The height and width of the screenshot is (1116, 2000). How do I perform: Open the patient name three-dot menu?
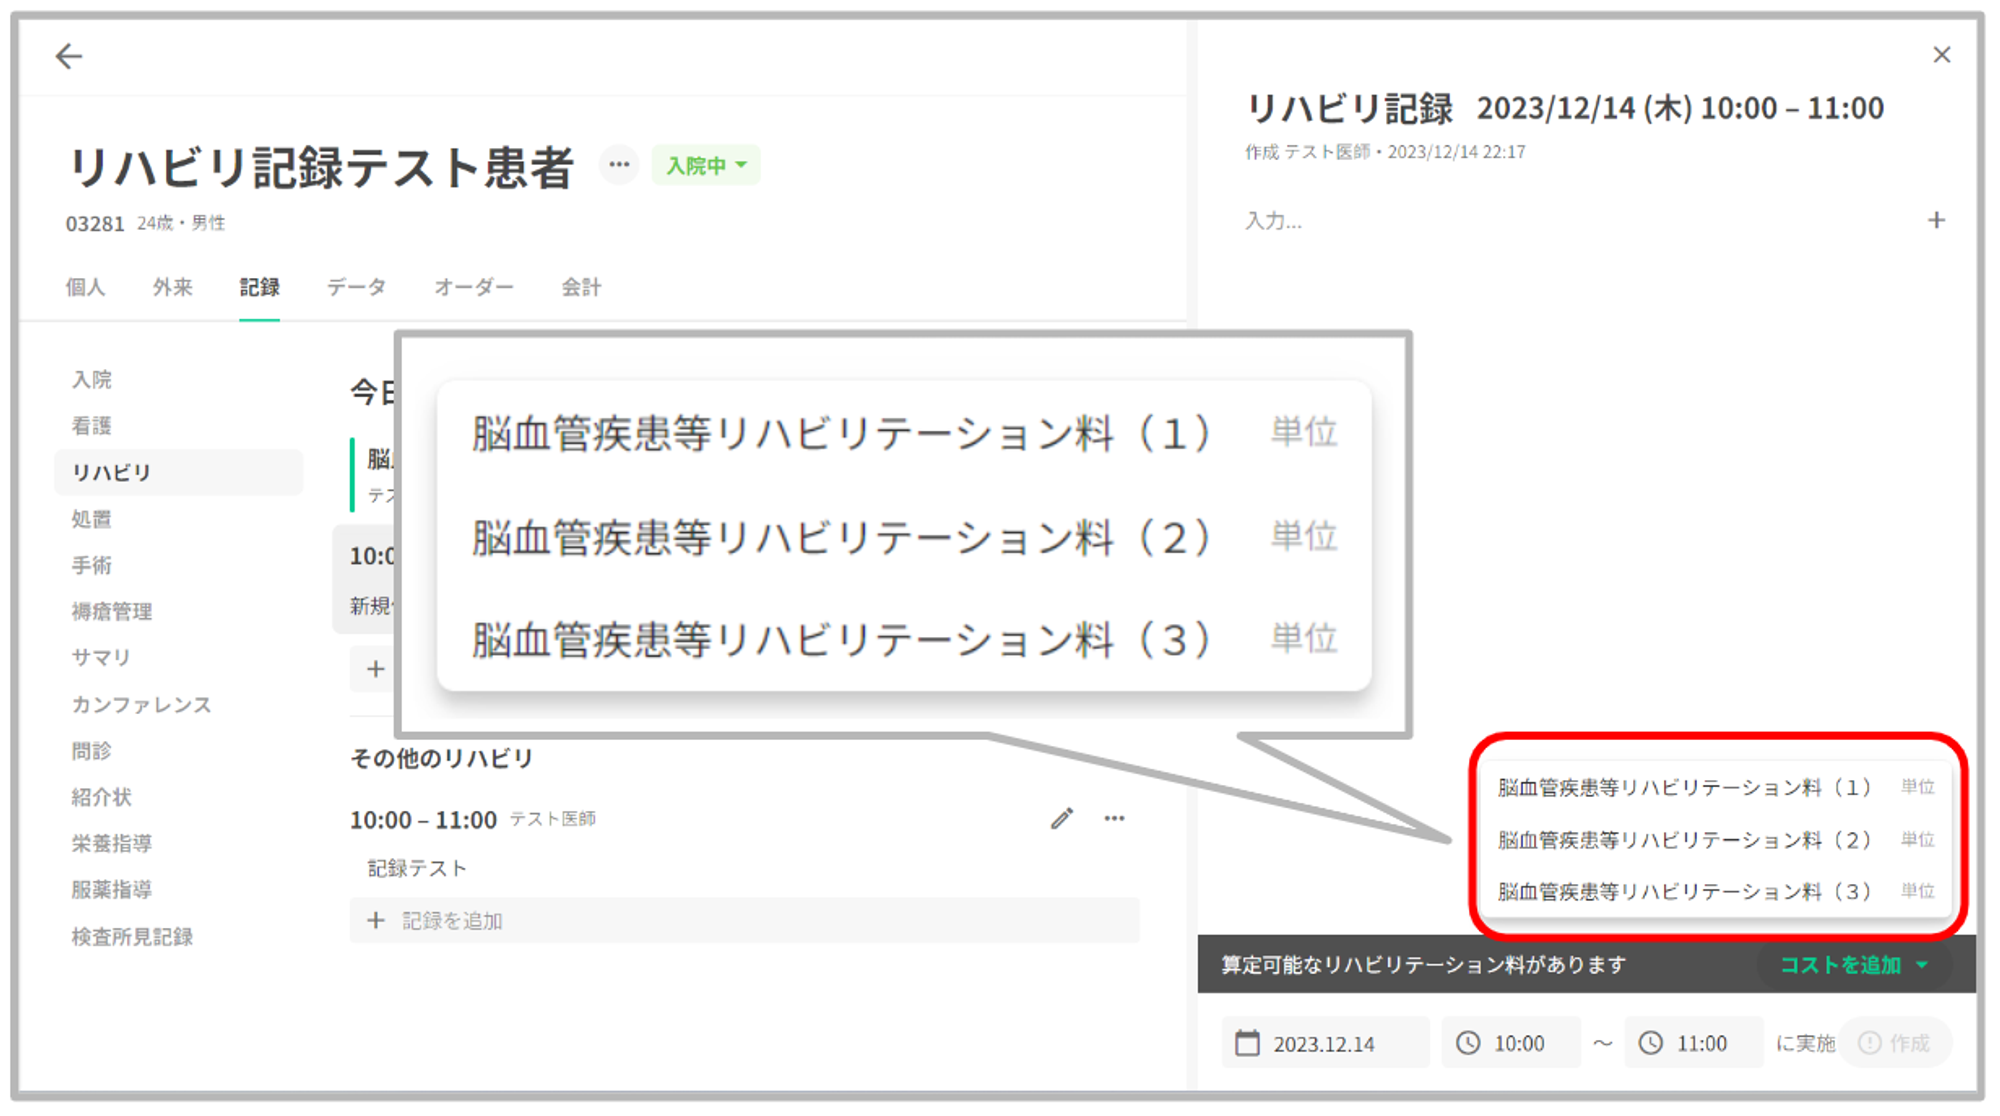coord(619,165)
